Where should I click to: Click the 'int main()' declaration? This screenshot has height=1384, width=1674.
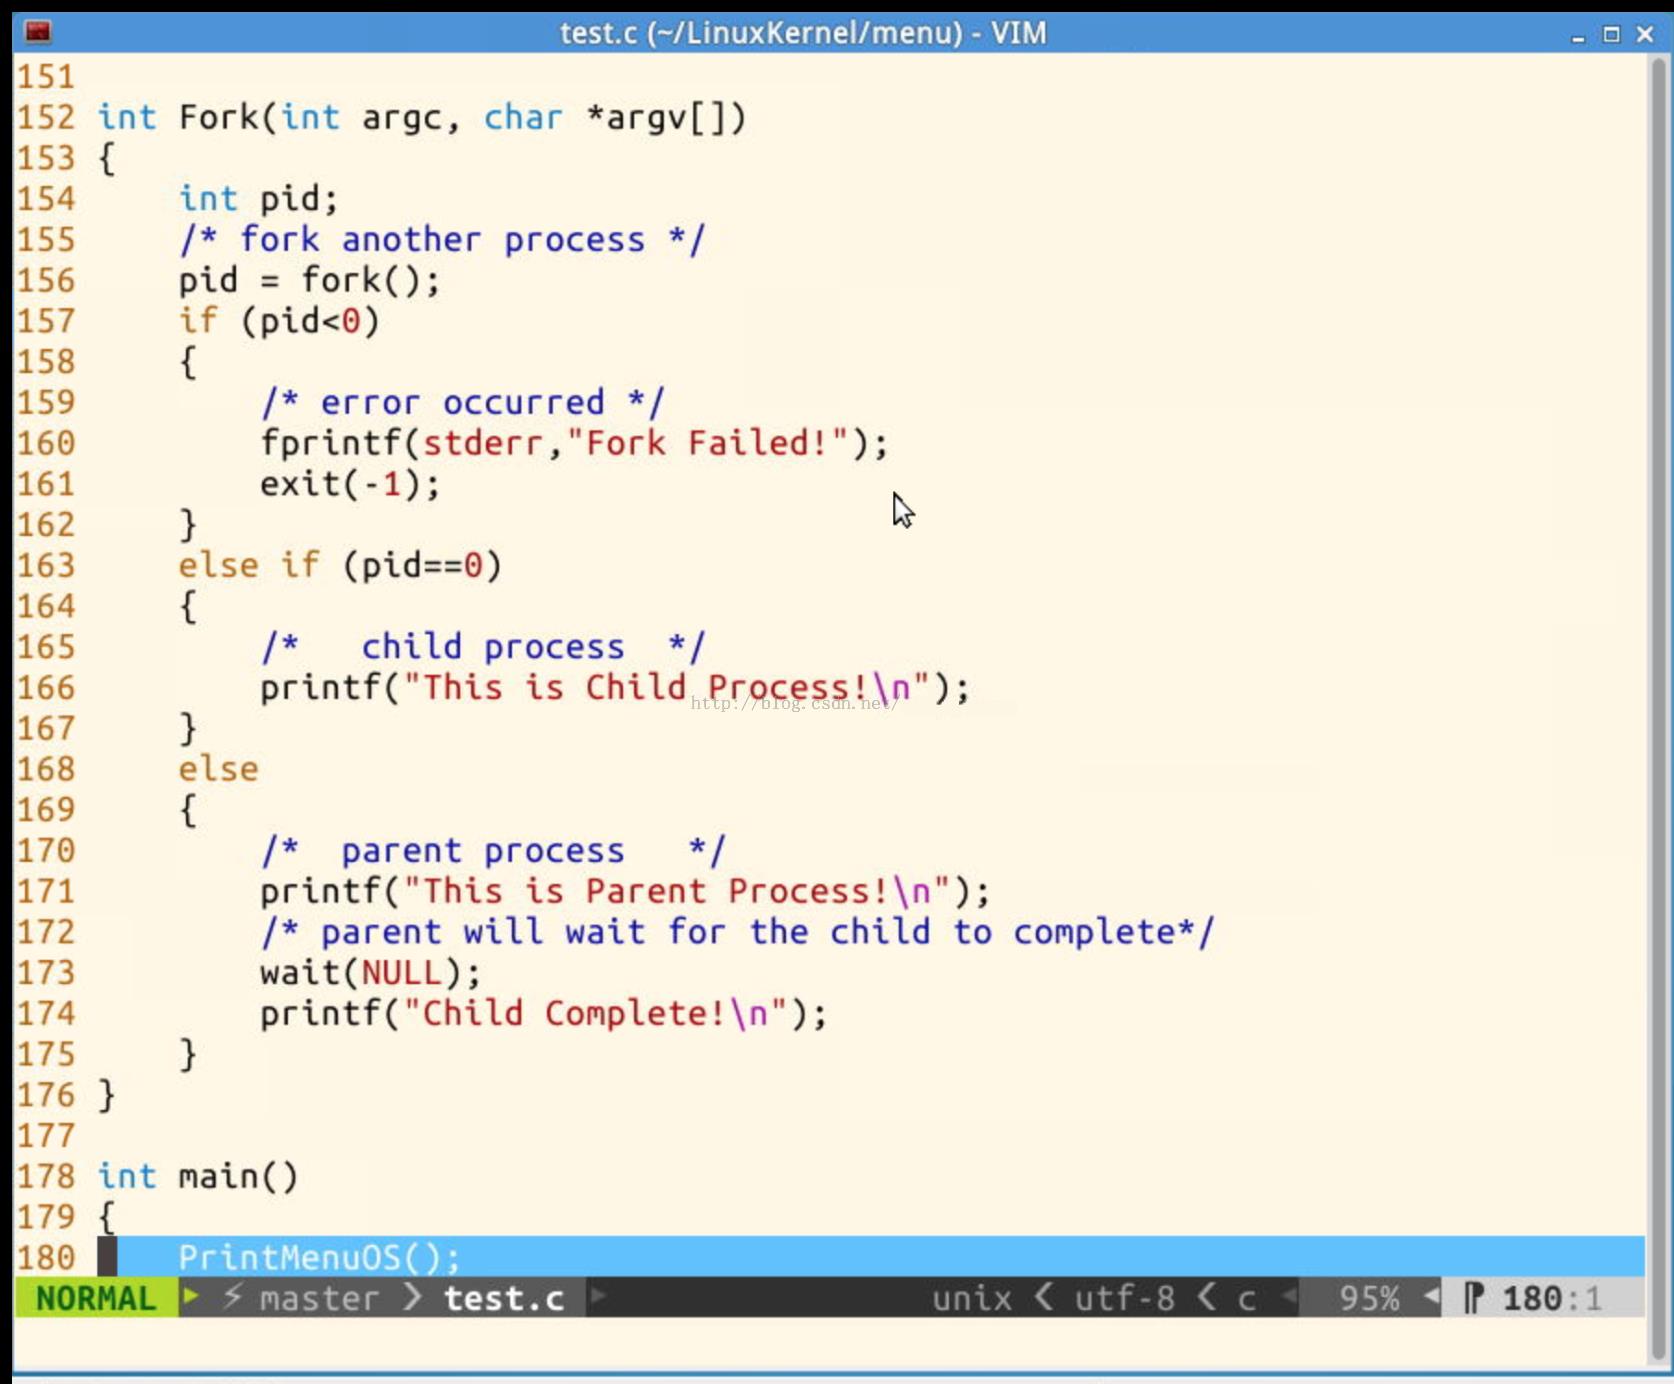tap(198, 1177)
